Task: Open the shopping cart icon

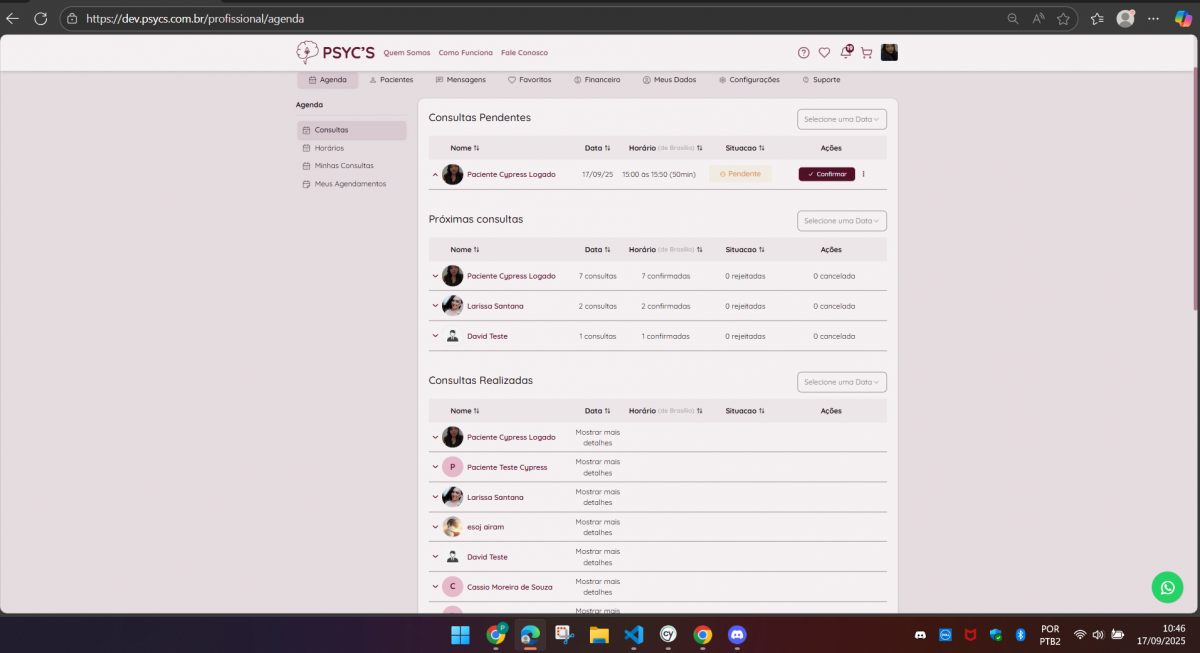Action: click(x=866, y=53)
